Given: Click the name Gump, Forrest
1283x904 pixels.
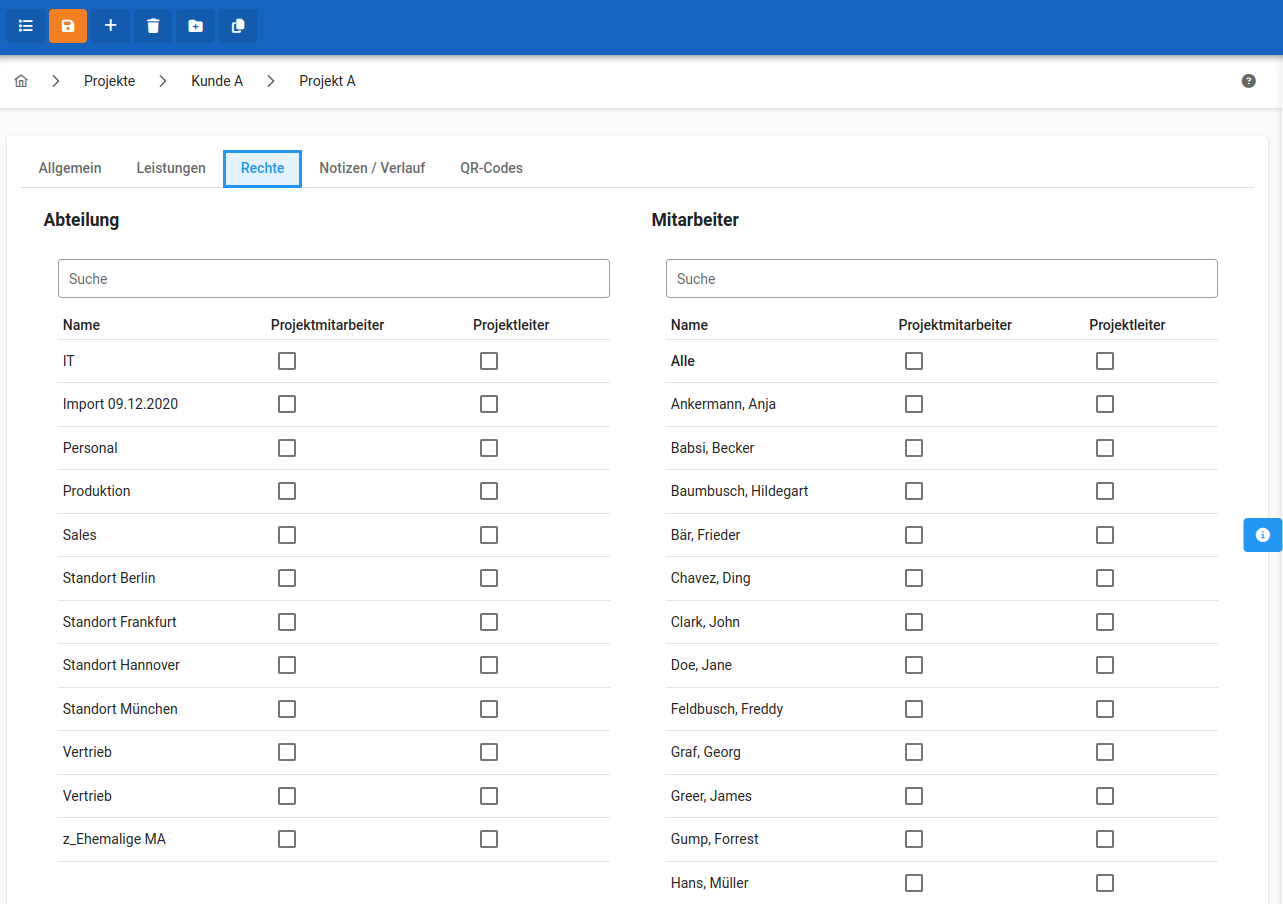Looking at the screenshot, I should [715, 839].
